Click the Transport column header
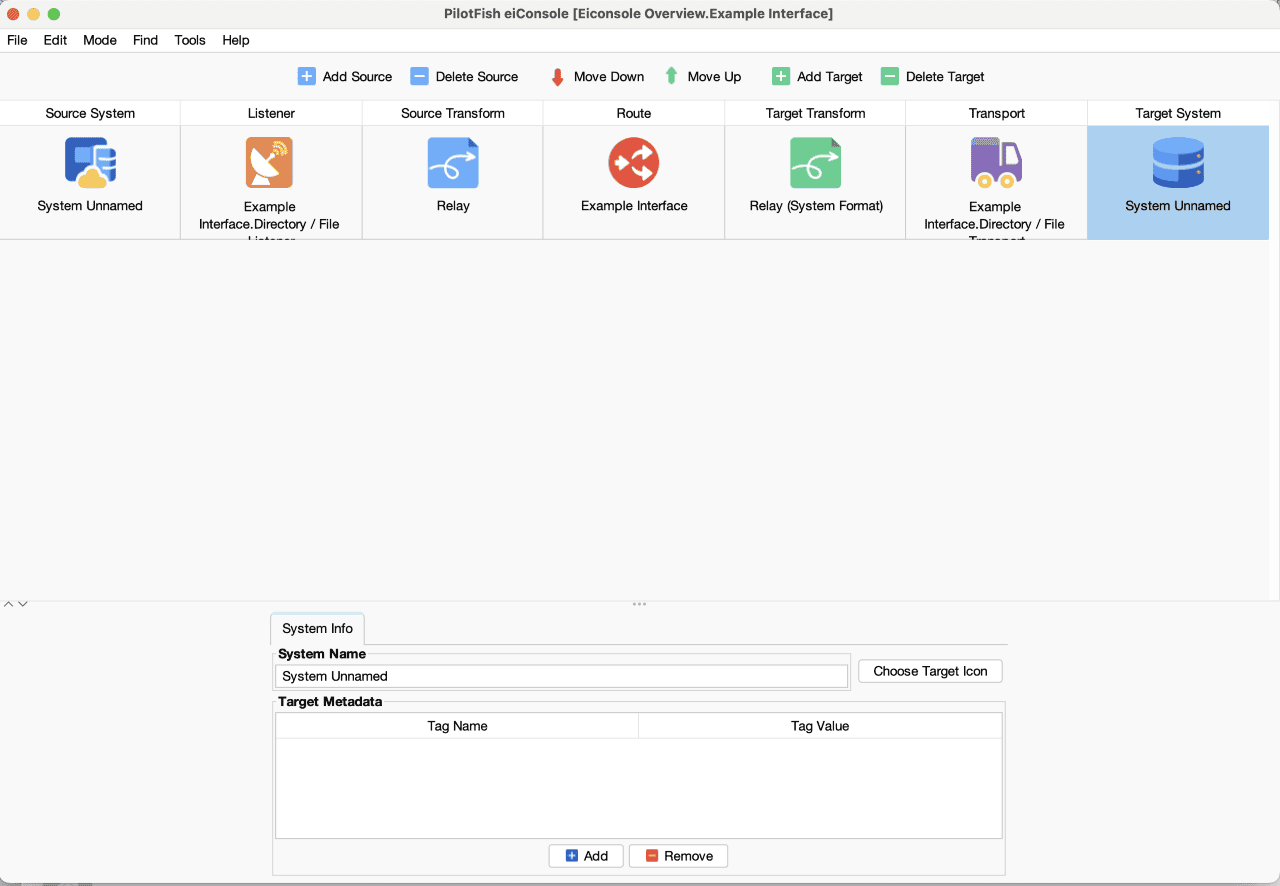The image size is (1280, 886). 997,113
